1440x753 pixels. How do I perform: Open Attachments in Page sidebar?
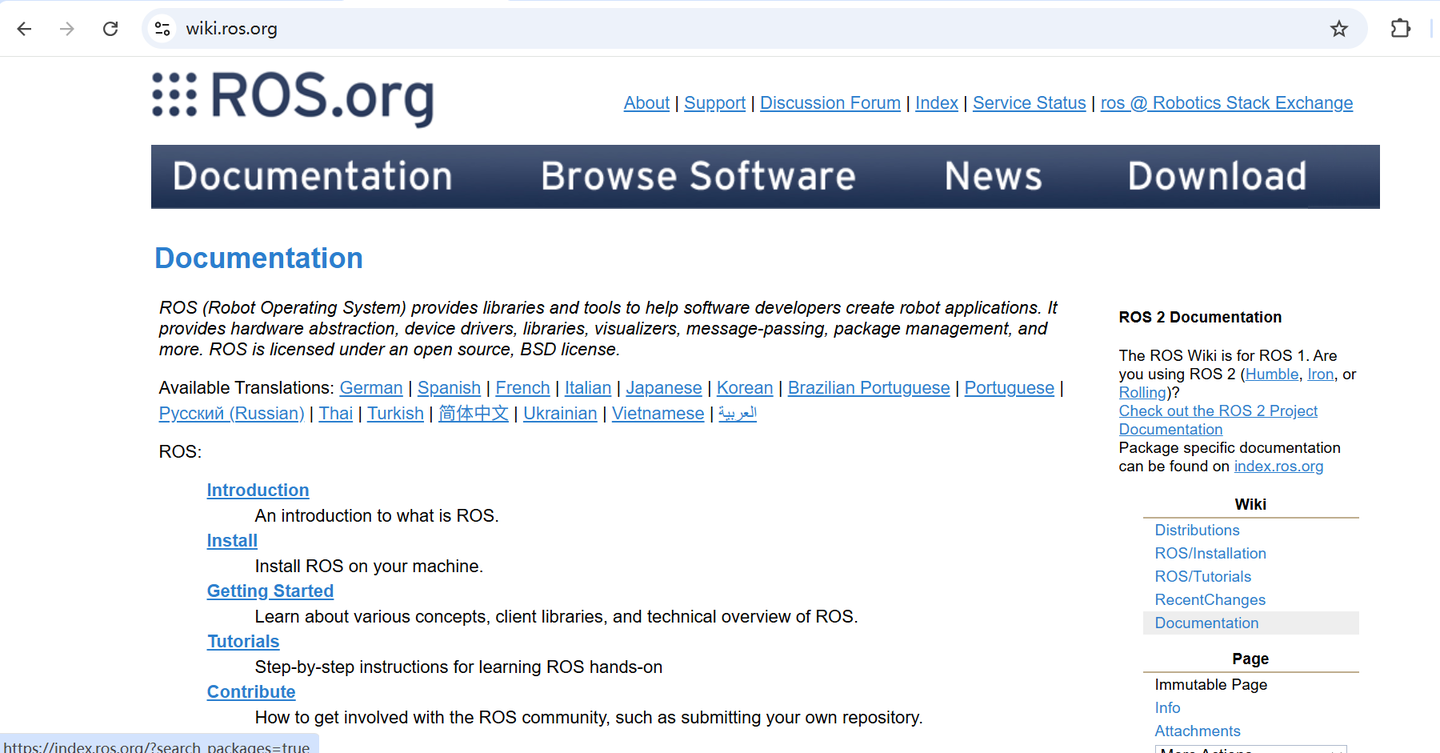coord(1197,731)
